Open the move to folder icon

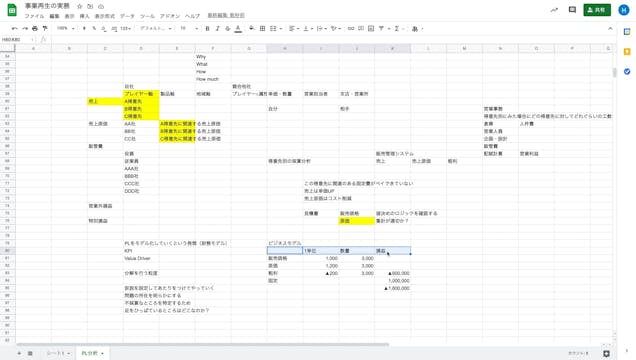pos(90,6)
